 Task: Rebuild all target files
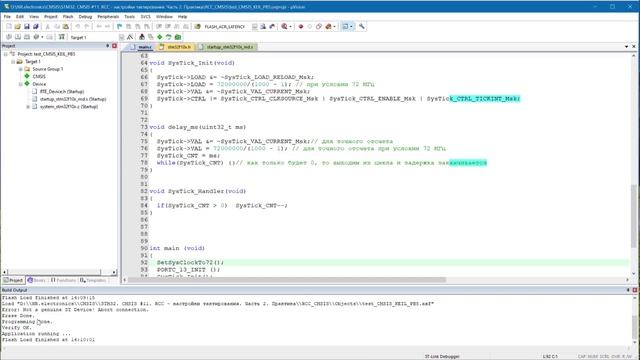pos(27,37)
